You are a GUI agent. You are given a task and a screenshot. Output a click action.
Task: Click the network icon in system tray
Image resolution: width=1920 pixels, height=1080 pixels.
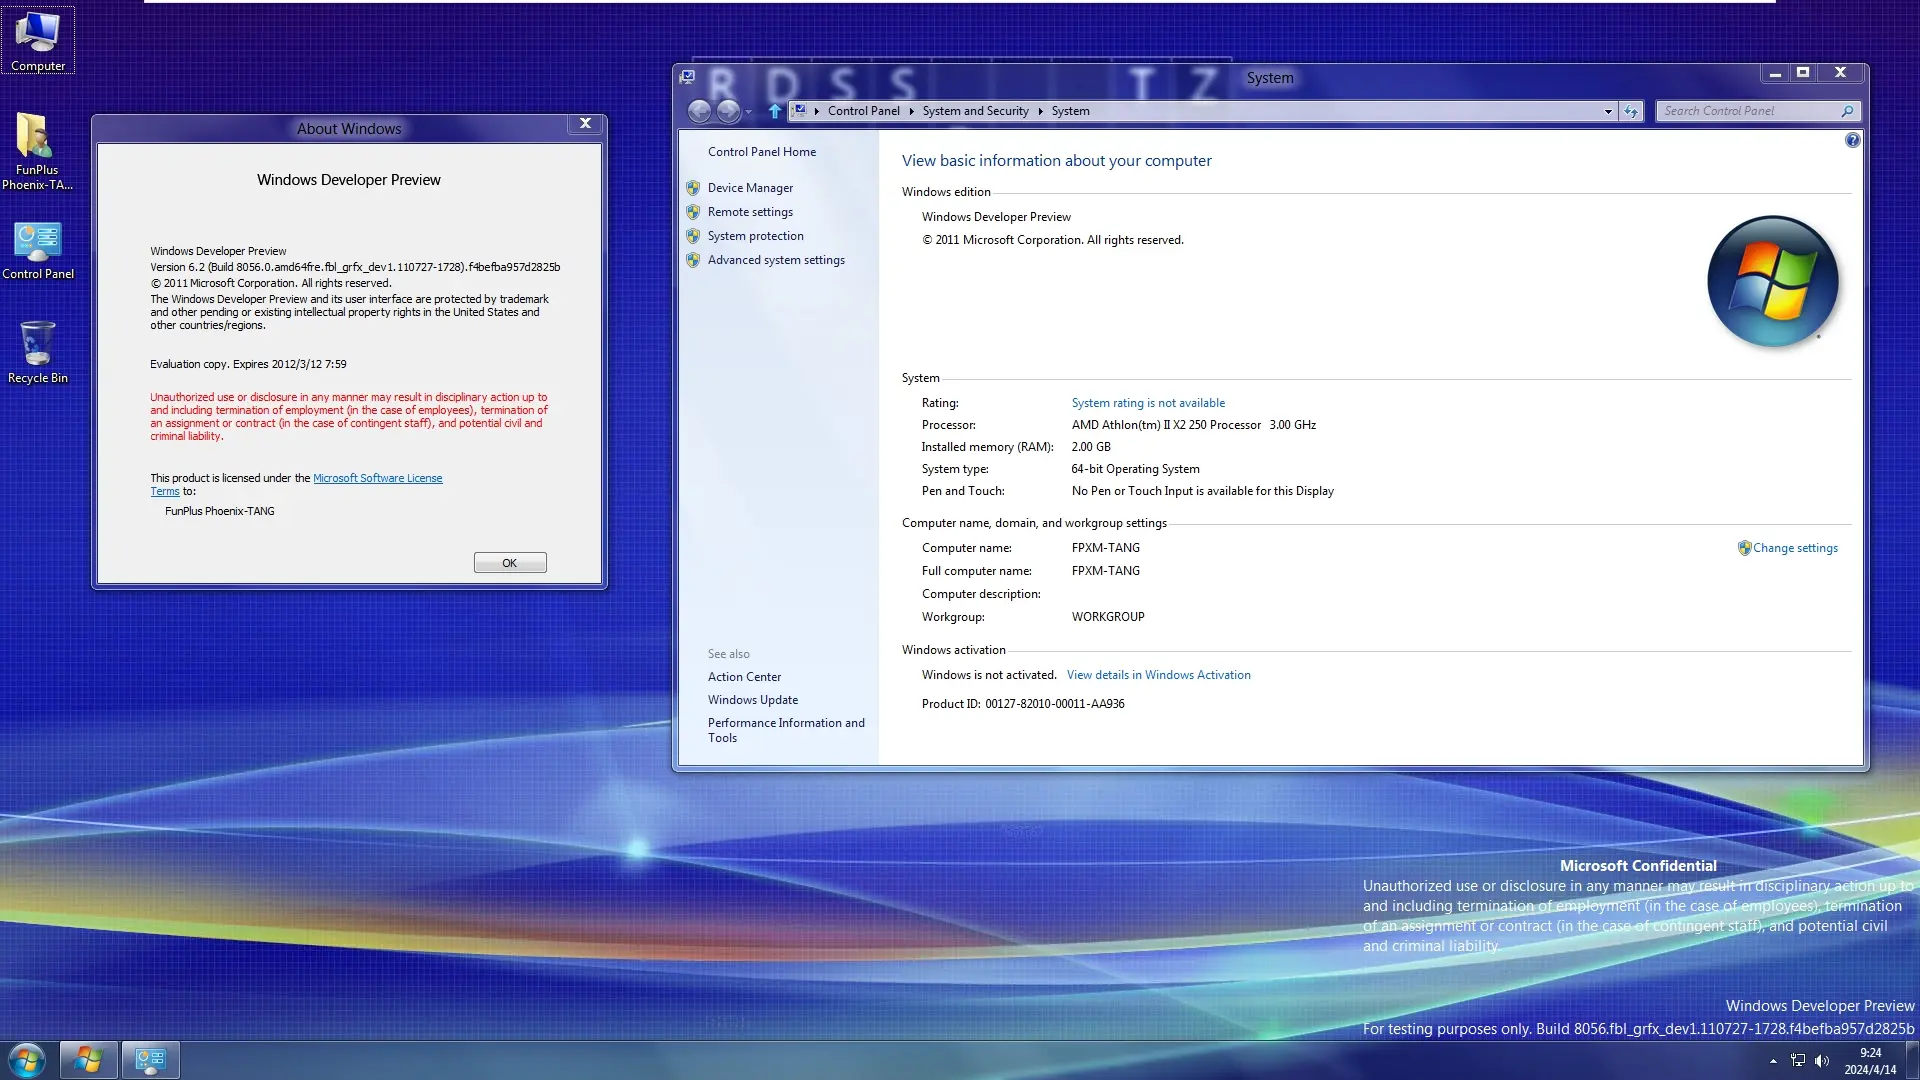(x=1797, y=1061)
